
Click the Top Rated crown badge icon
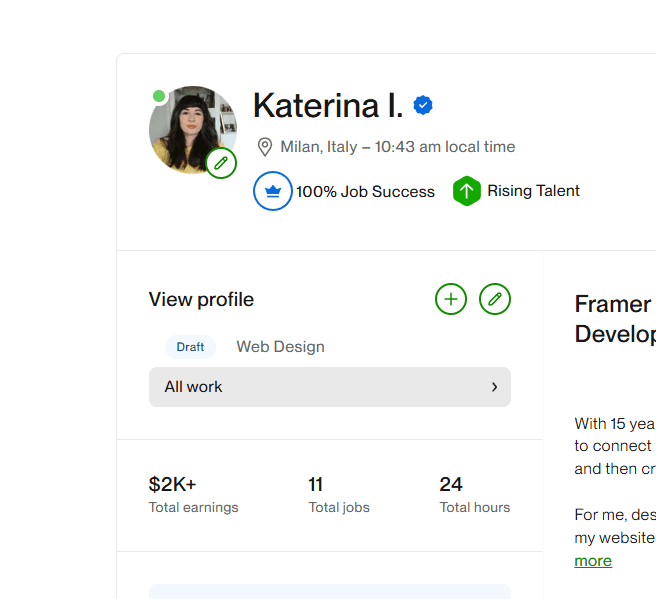point(273,191)
